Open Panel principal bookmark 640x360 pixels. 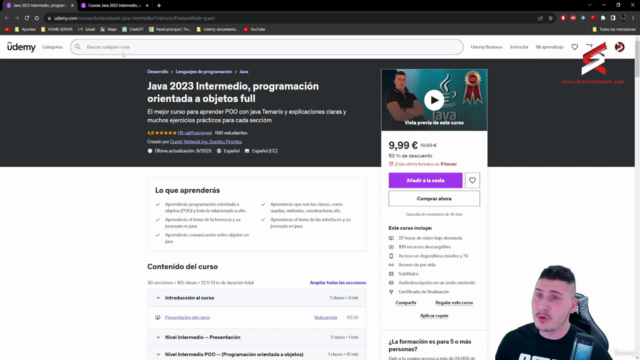pos(170,29)
